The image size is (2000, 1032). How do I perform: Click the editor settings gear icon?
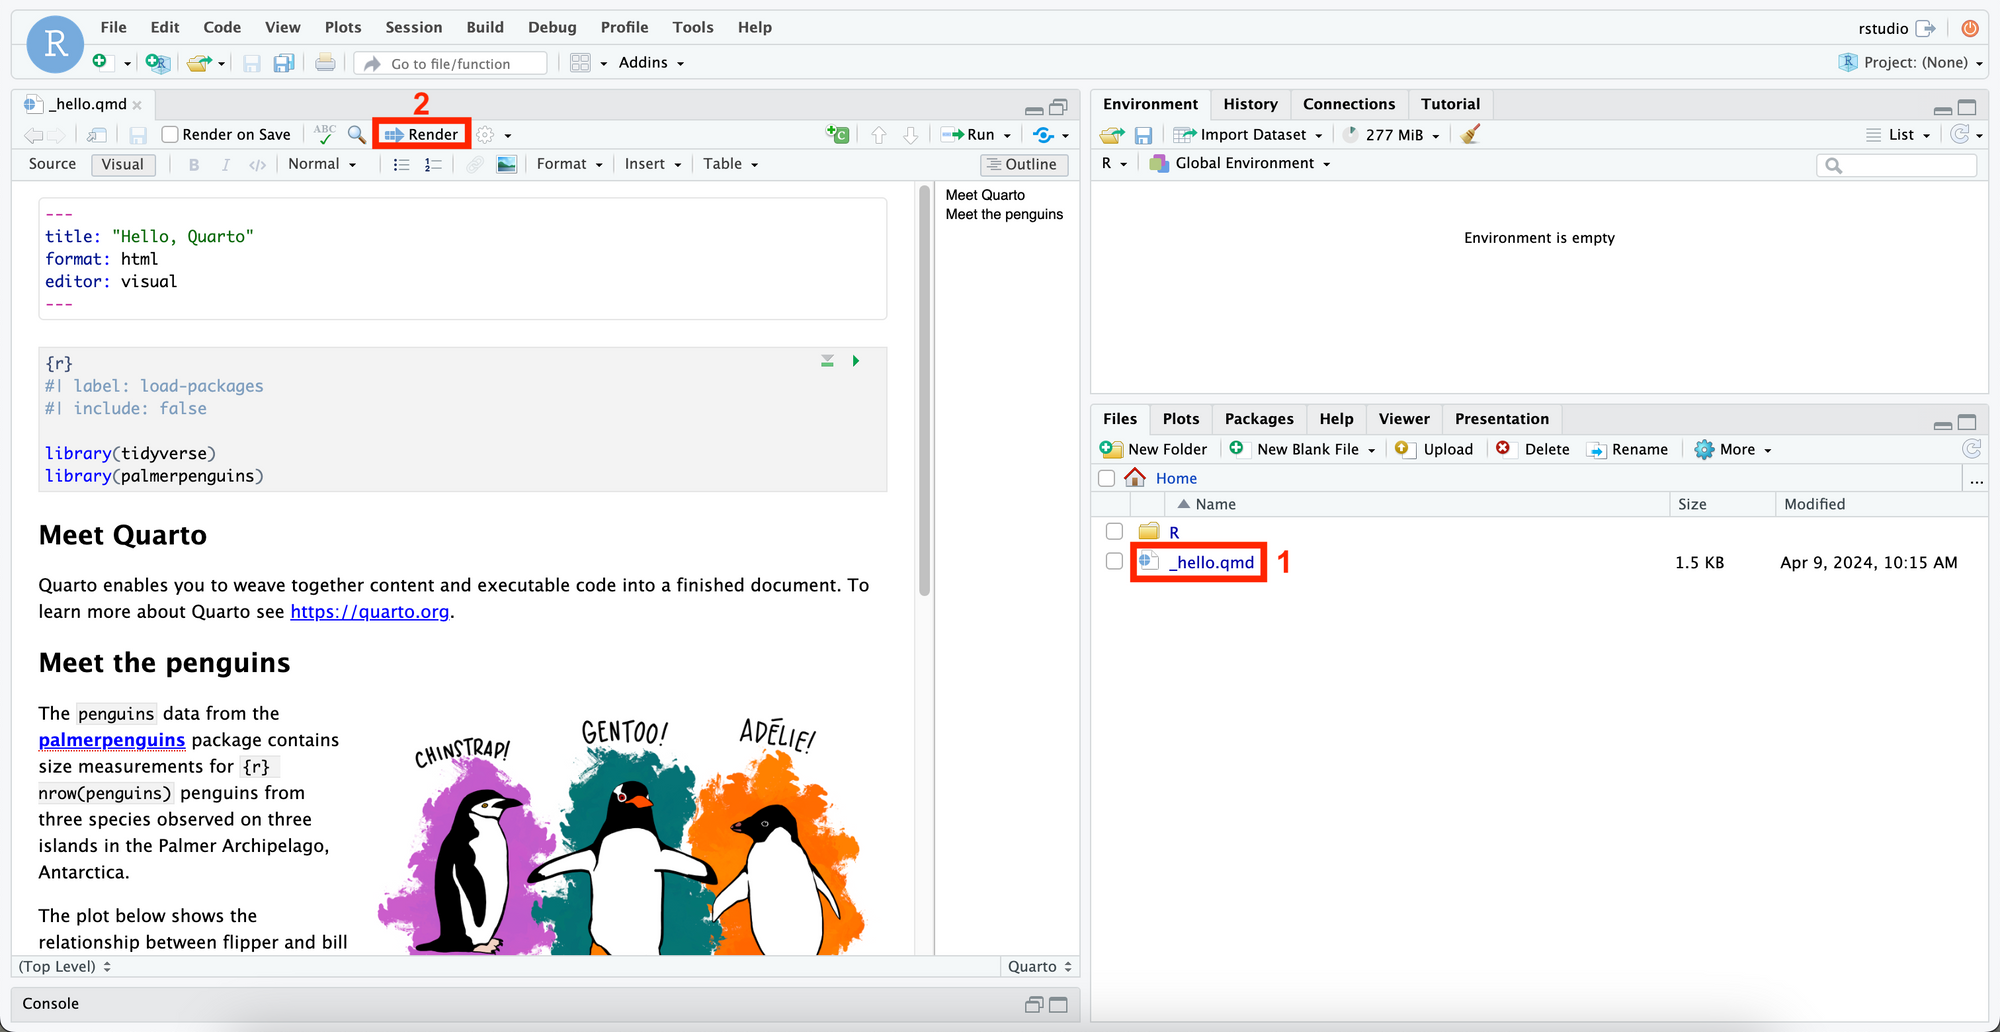point(485,134)
